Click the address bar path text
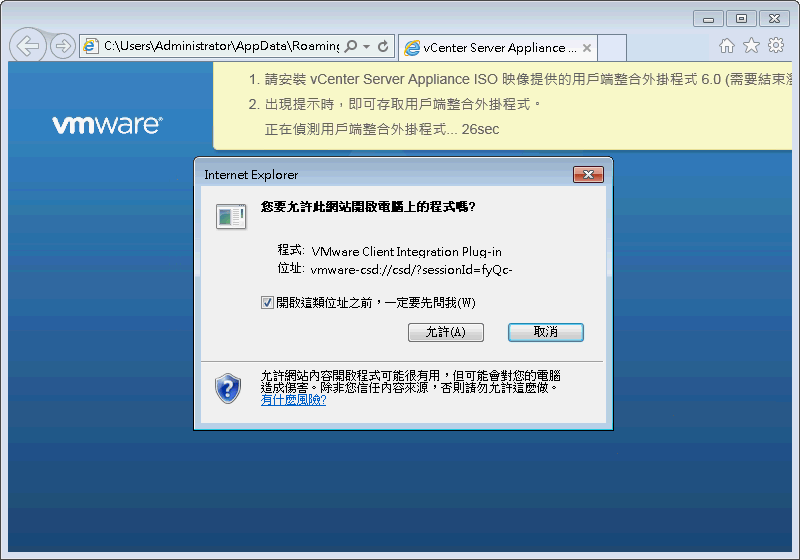 coord(221,46)
